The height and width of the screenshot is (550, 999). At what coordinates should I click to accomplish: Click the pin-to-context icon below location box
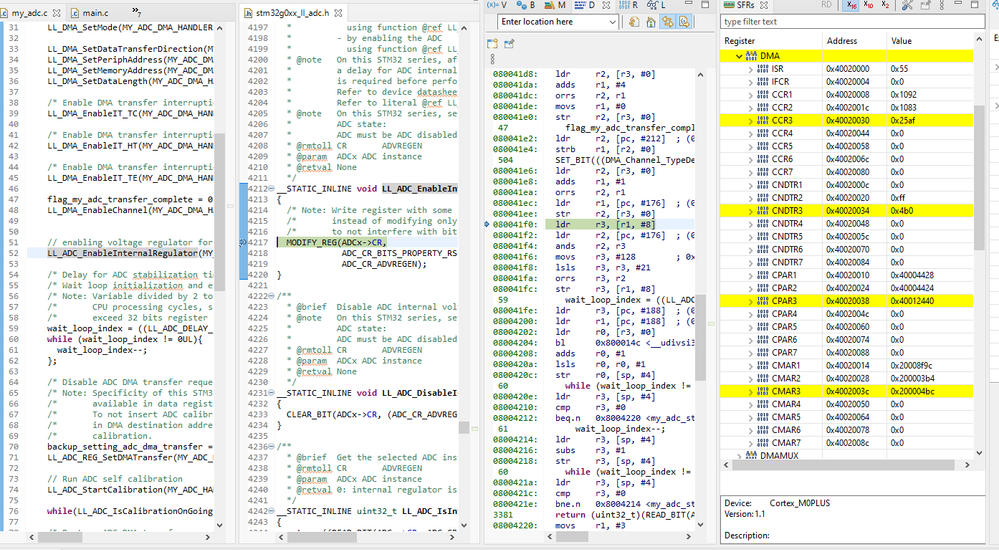[x=509, y=44]
